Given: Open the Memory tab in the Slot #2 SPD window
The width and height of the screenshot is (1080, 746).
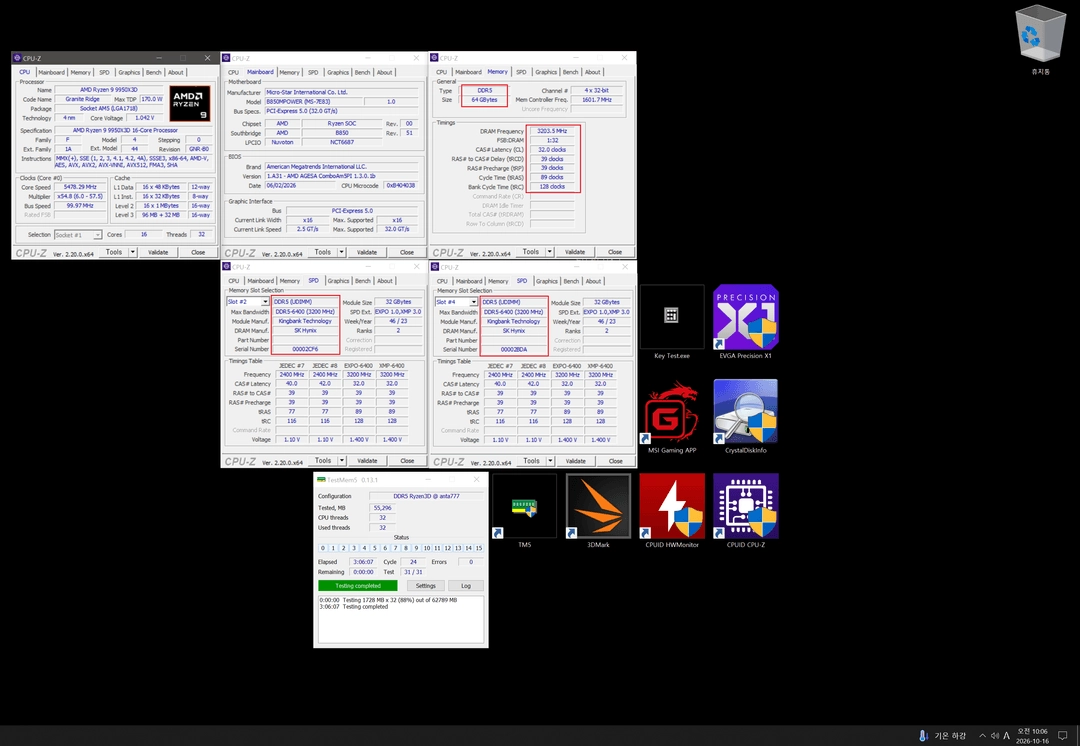Looking at the screenshot, I should 289,281.
